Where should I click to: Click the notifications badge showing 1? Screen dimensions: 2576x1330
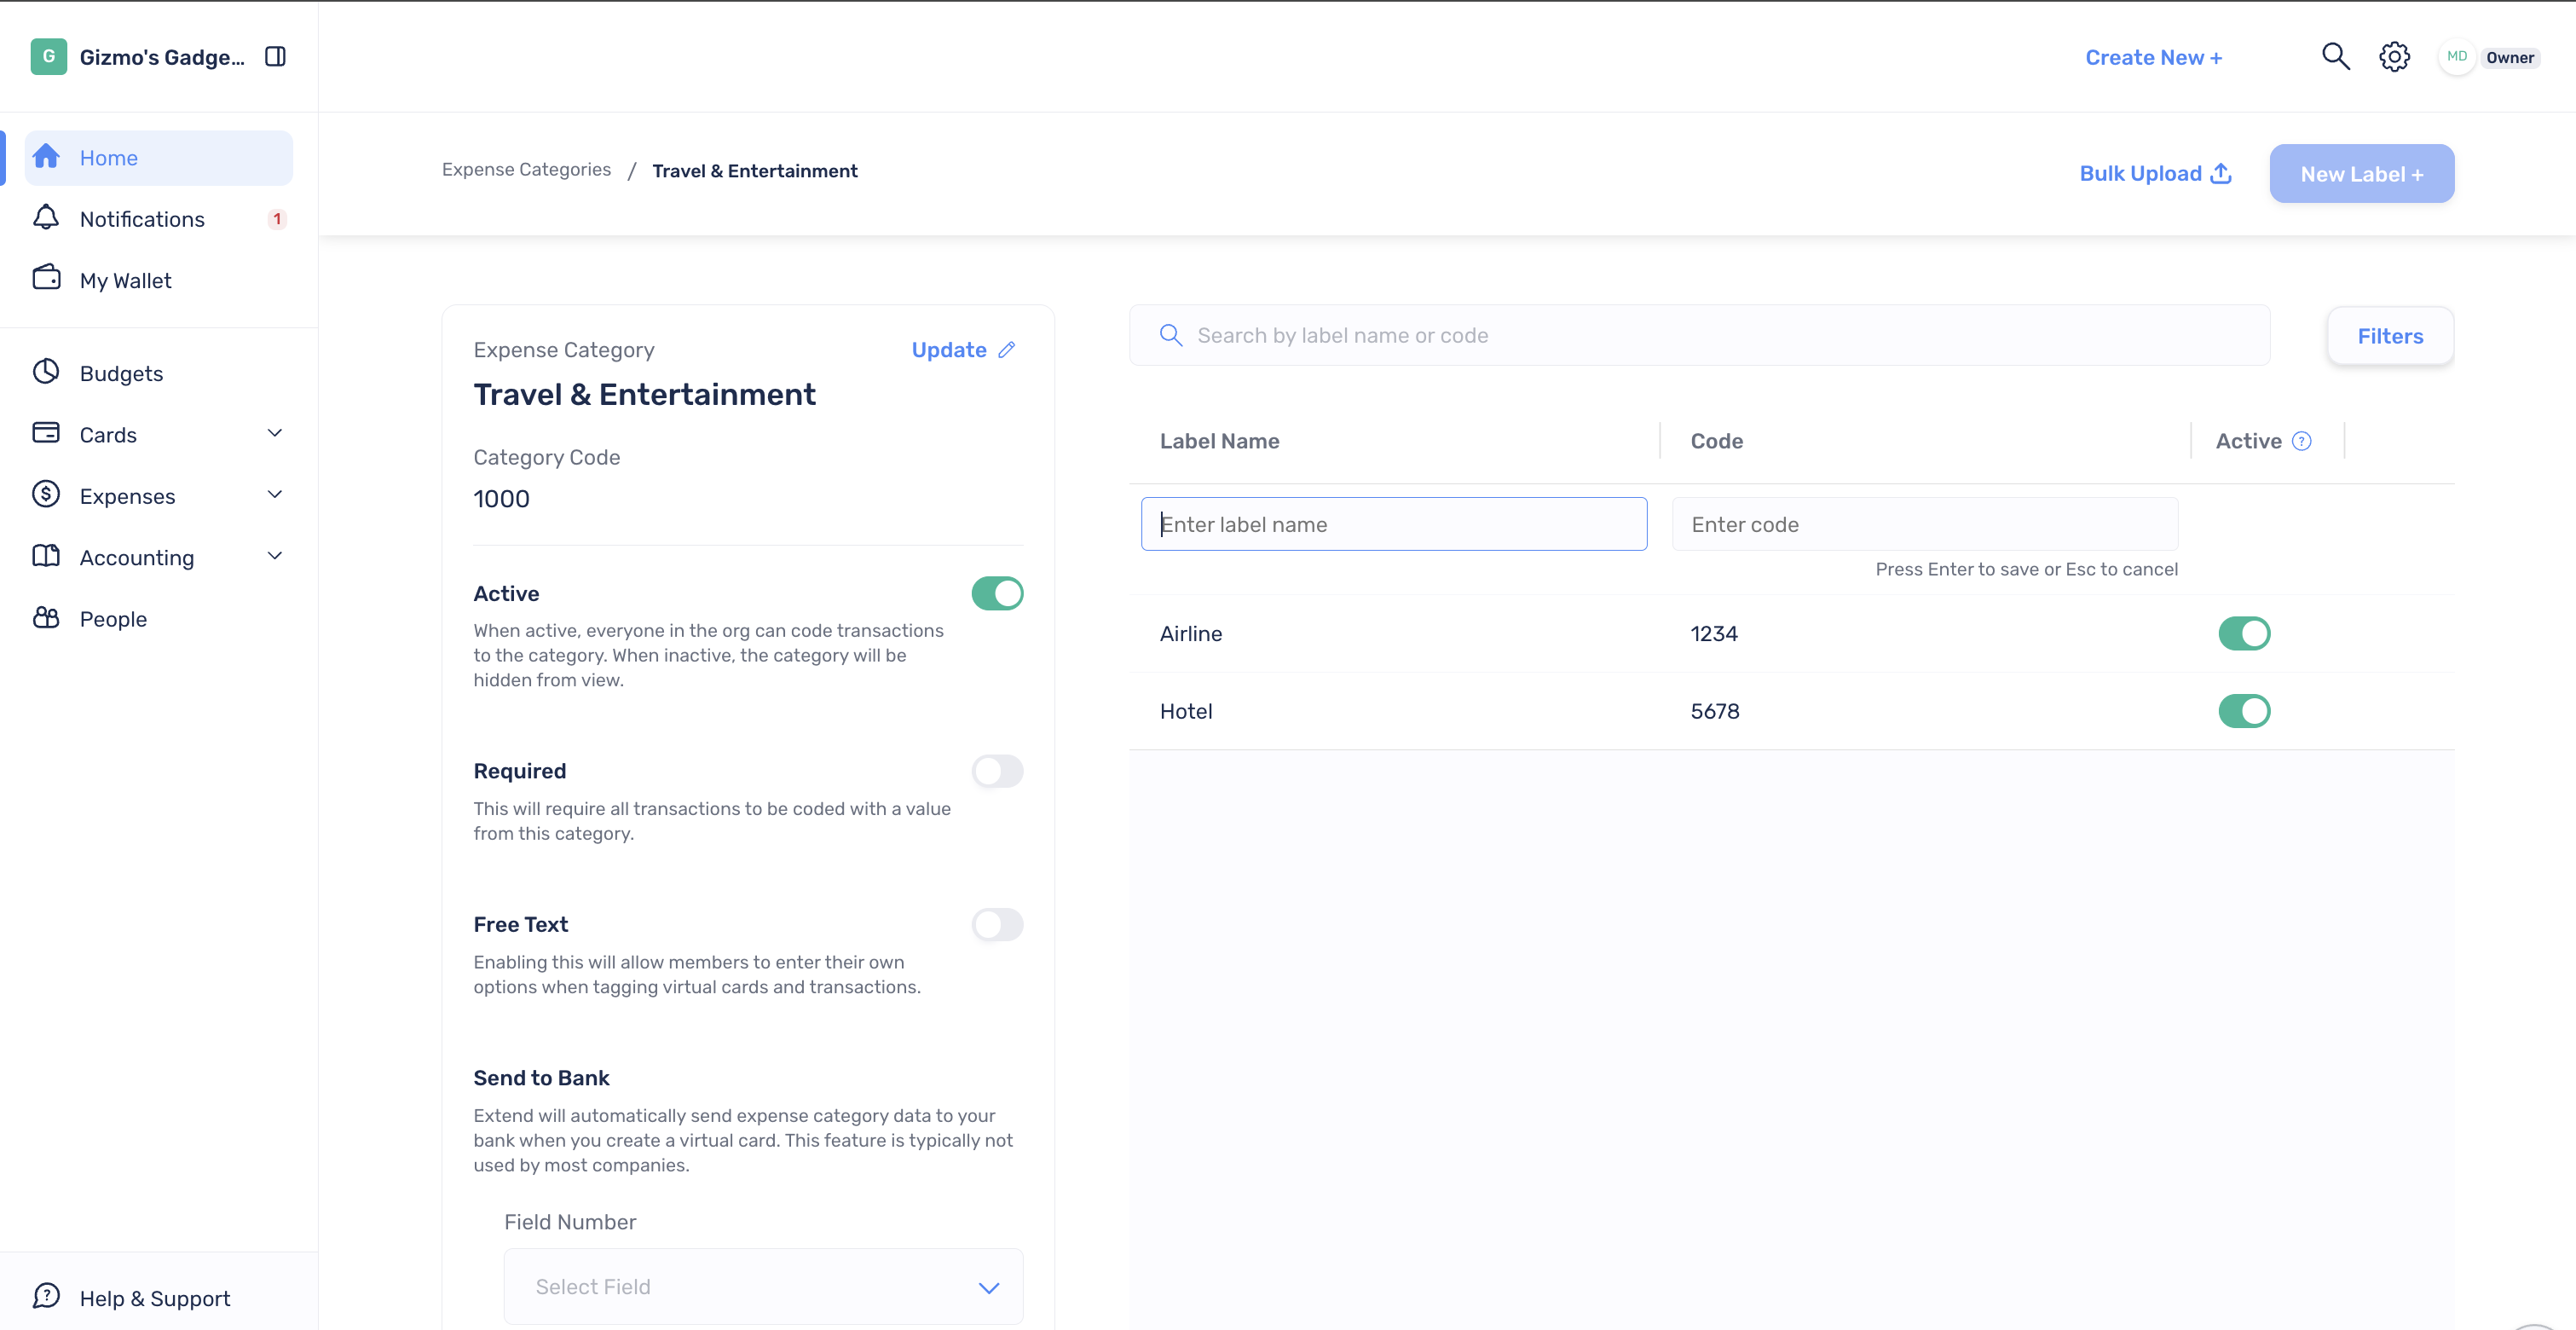click(277, 219)
